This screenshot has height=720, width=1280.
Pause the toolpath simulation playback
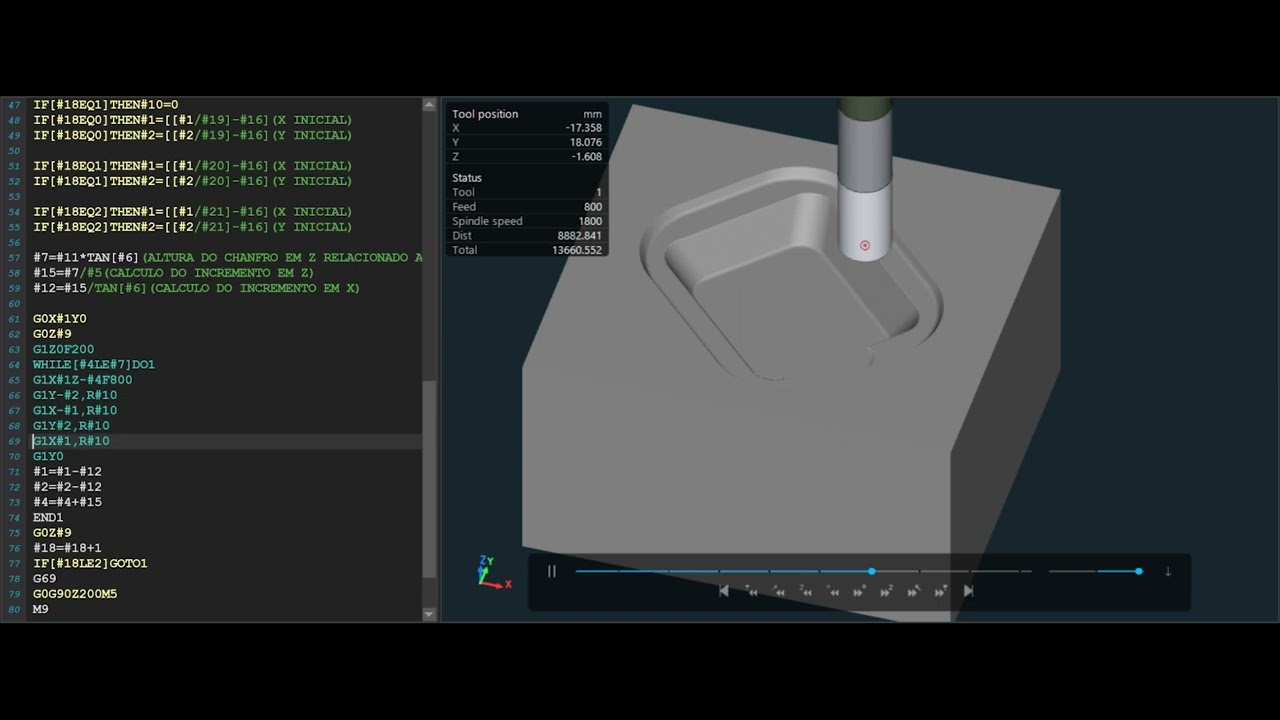pos(551,571)
